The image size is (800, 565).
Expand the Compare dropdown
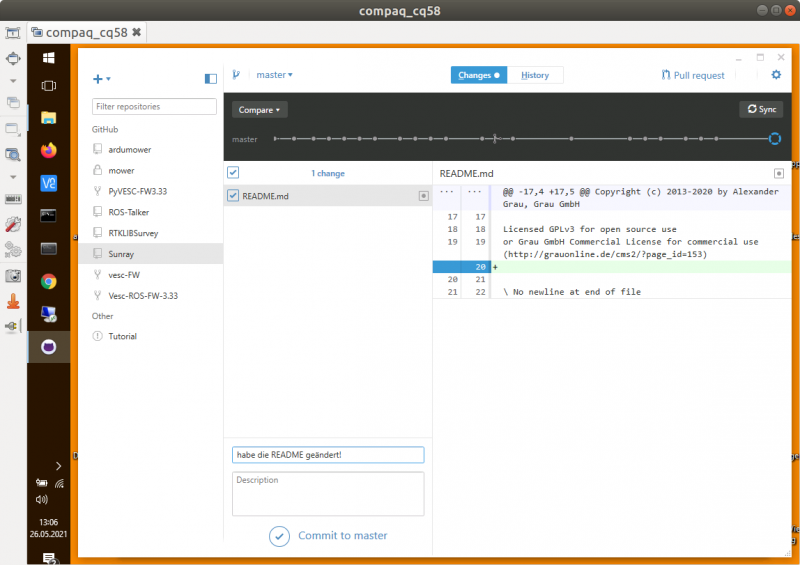[x=259, y=110]
